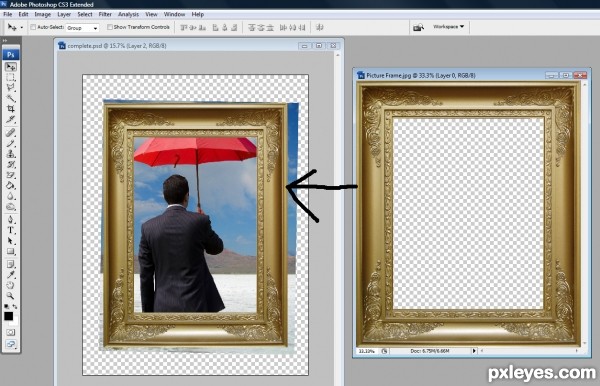Toggle Quick Mask mode
This screenshot has width=600, height=386.
pyautogui.click(x=11, y=332)
